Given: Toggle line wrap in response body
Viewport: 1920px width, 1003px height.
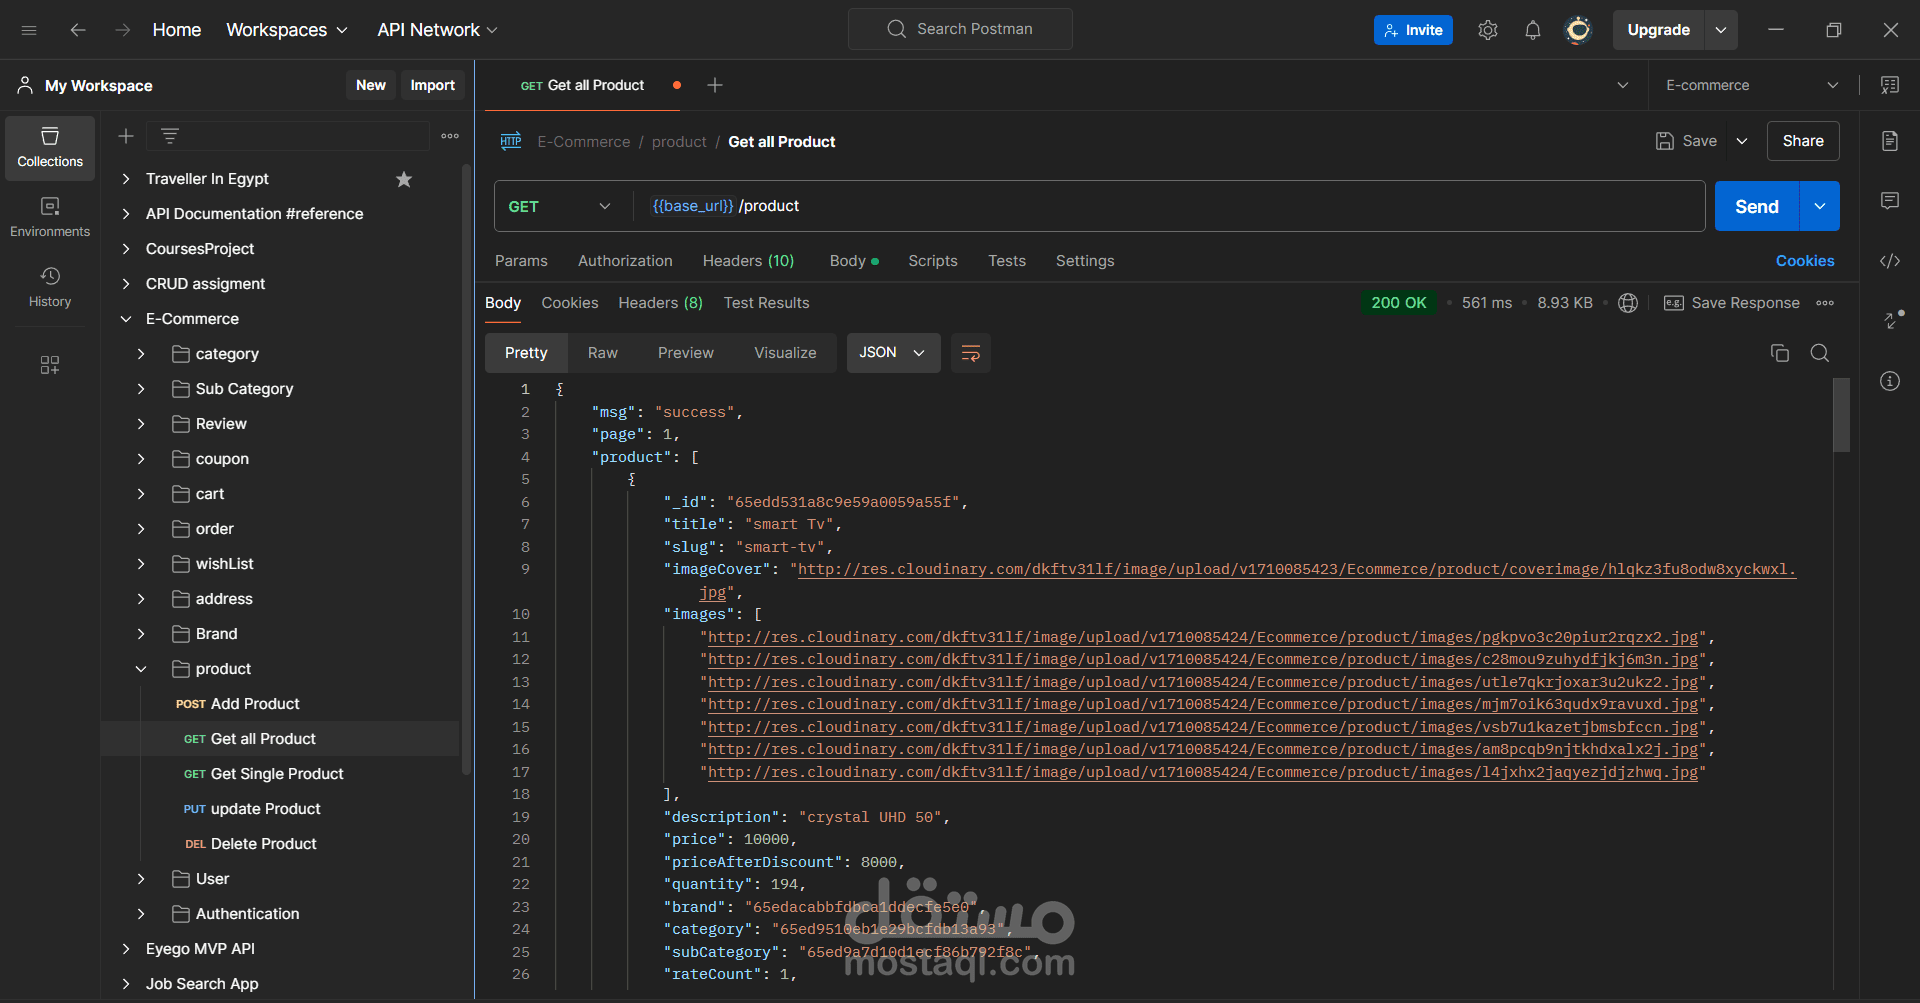Looking at the screenshot, I should (970, 353).
